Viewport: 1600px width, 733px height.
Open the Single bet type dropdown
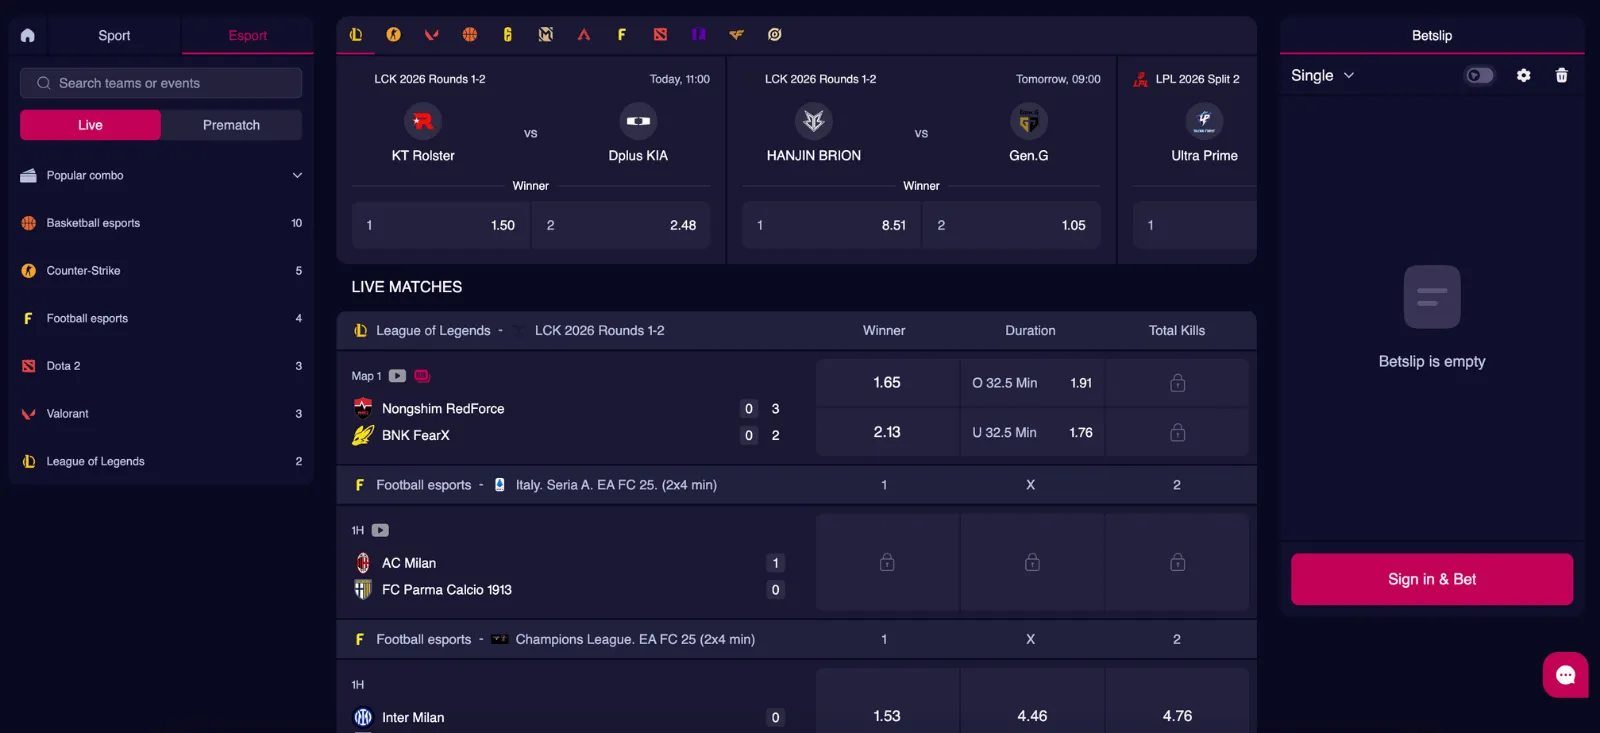point(1322,76)
